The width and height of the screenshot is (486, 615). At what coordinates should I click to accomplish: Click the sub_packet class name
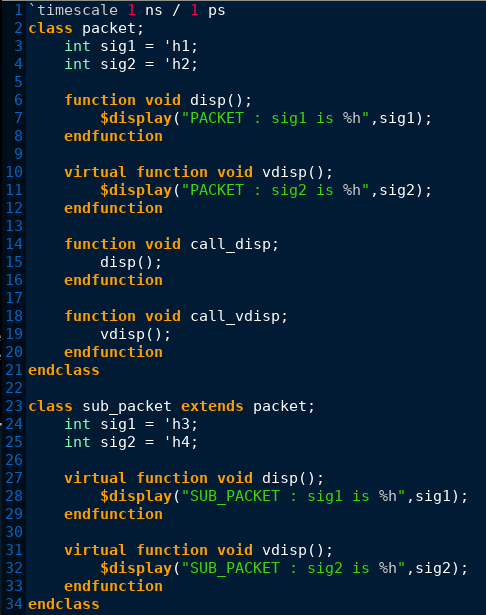127,406
